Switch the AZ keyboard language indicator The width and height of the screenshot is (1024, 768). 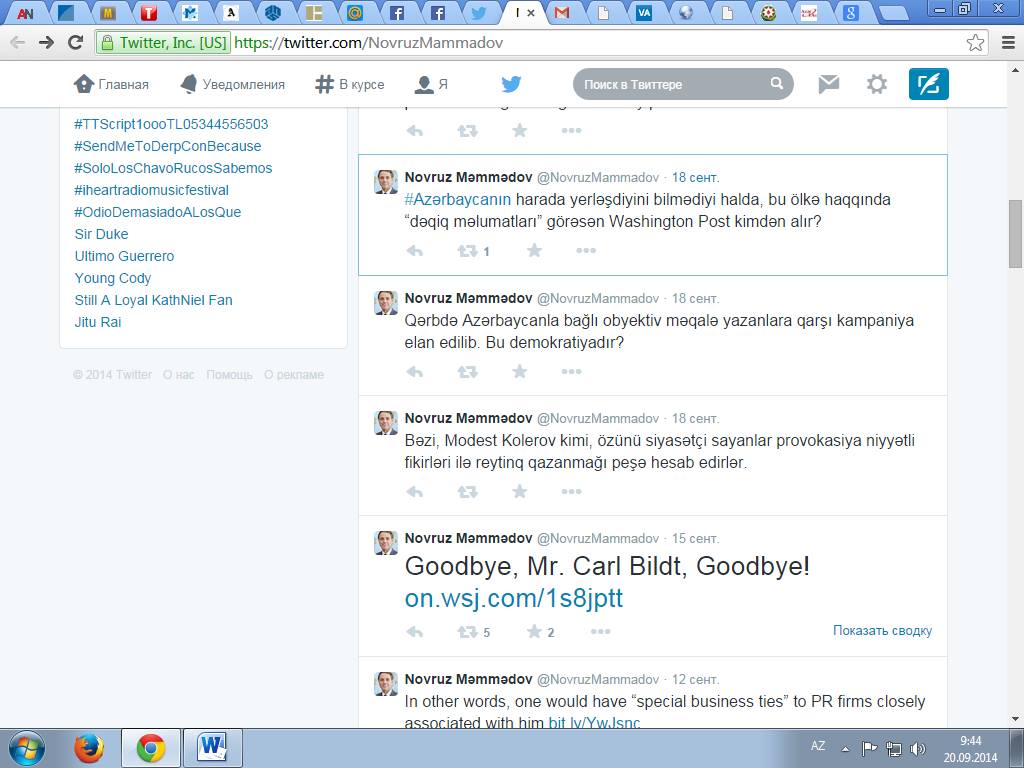[818, 746]
